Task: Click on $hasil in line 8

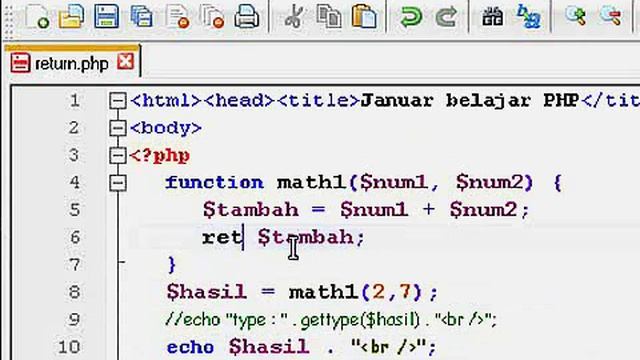Action: (x=207, y=293)
